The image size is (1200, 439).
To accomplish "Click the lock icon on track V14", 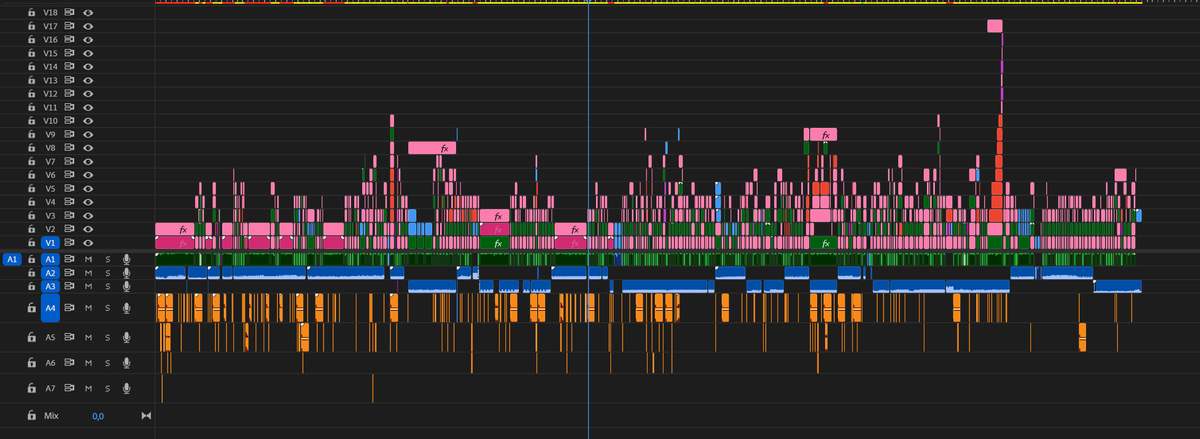I will click(x=32, y=65).
